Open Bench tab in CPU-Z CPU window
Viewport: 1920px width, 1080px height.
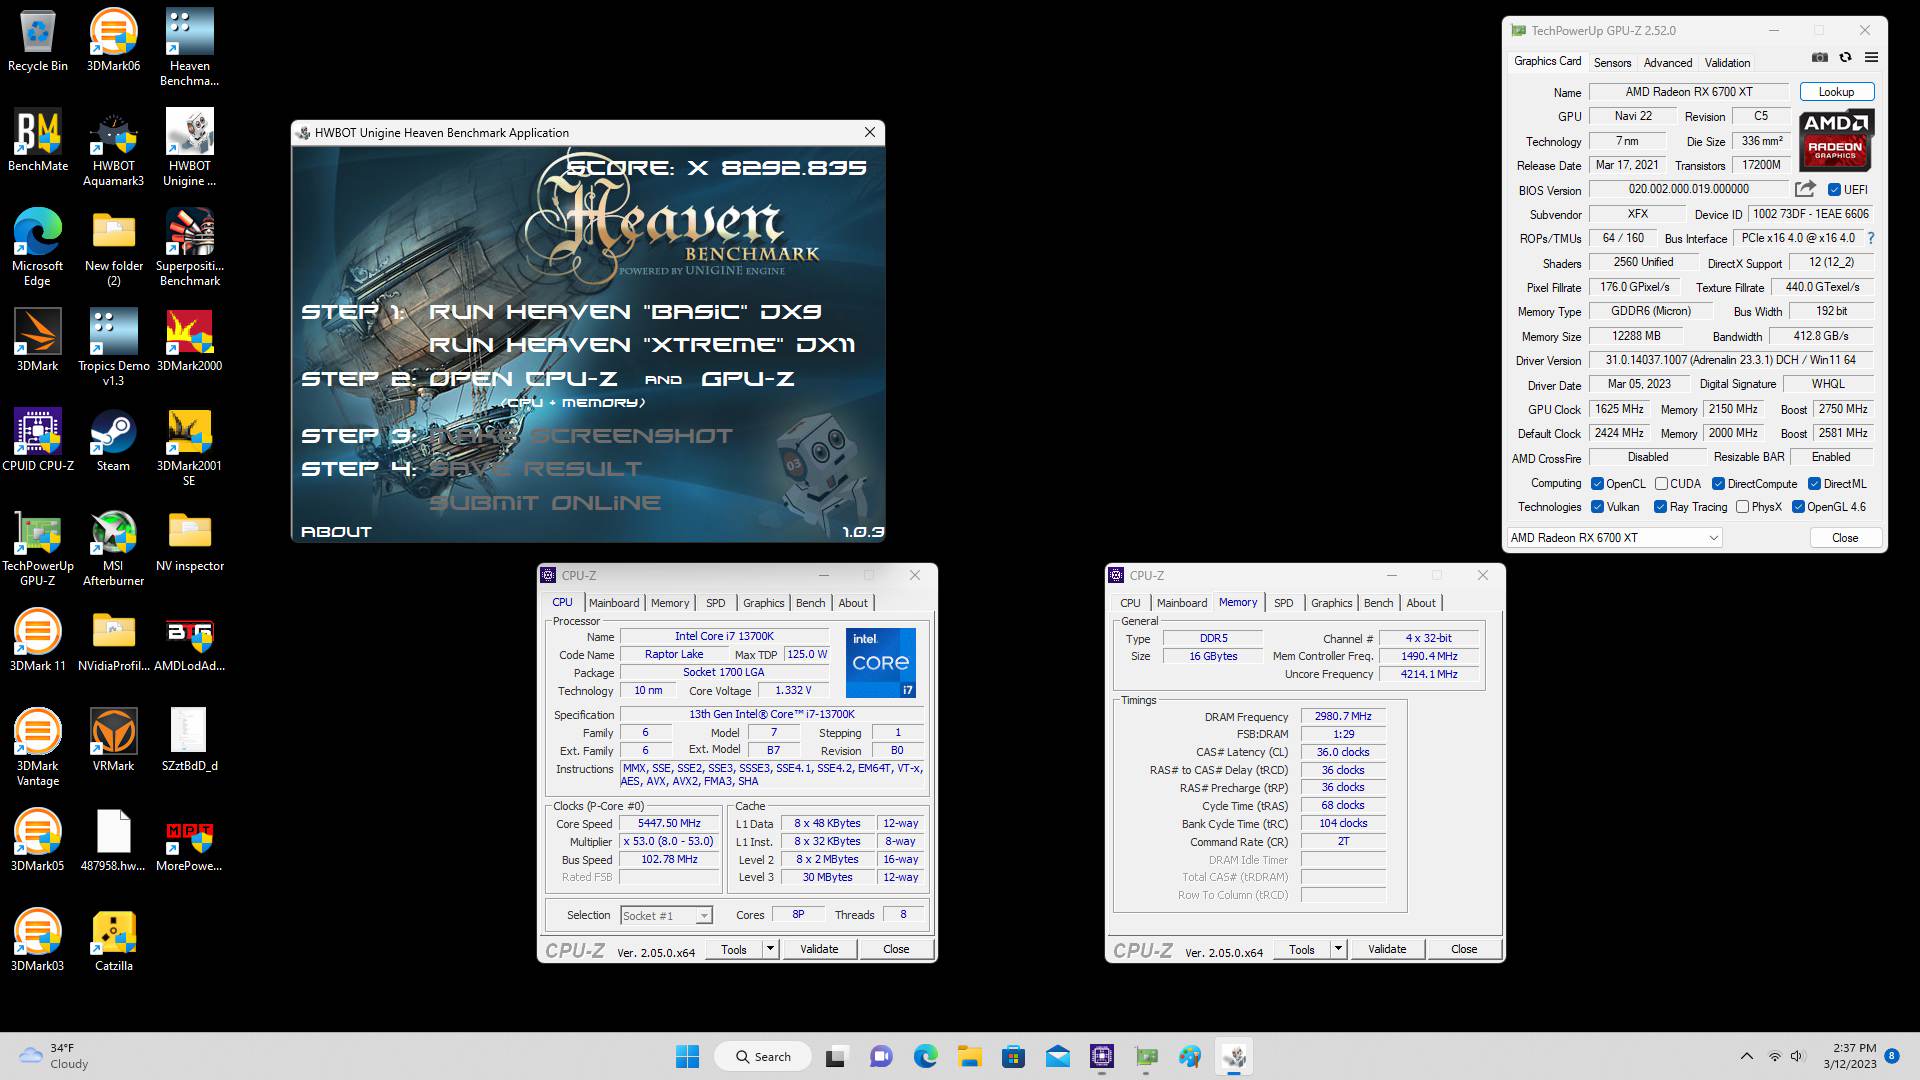click(x=810, y=603)
